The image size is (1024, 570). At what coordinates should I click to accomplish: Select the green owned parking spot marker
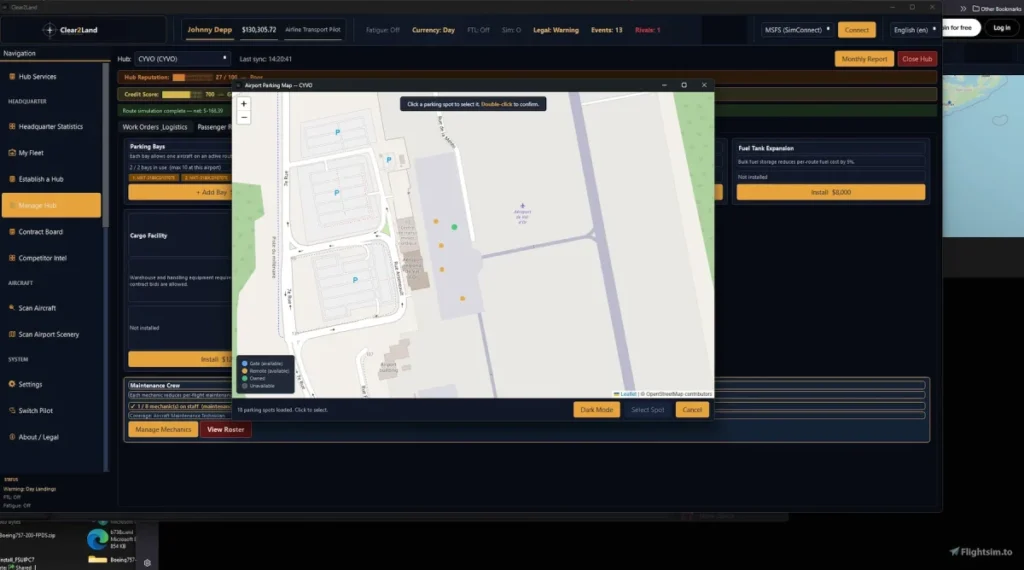[x=454, y=228]
